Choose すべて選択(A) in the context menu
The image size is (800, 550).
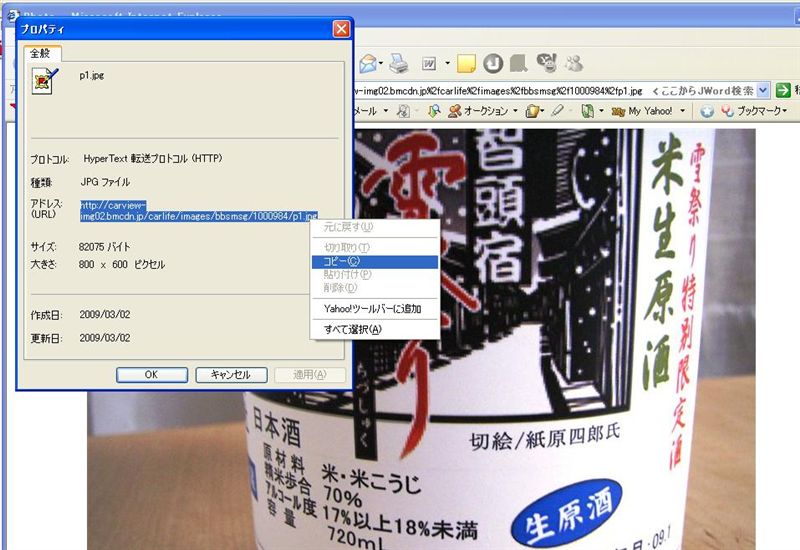(374, 330)
